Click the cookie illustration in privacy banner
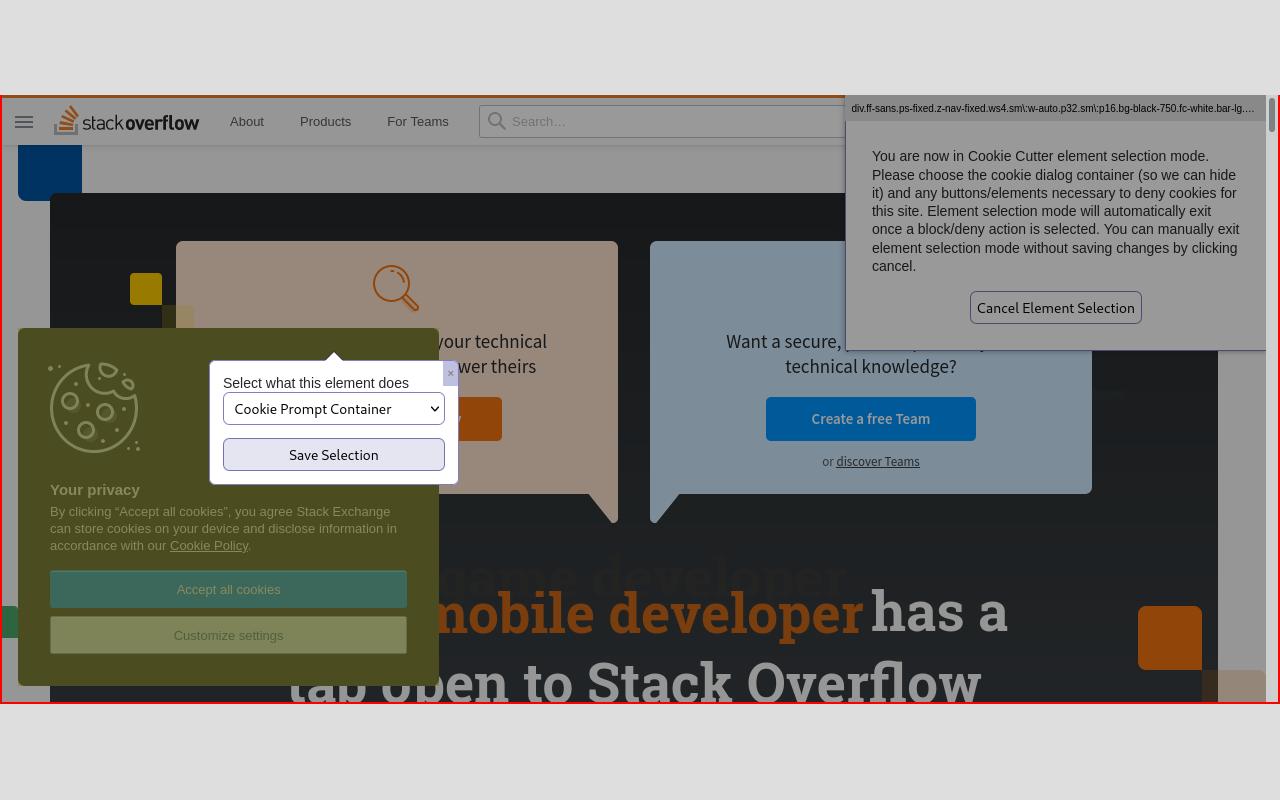Screen dimensions: 1280x800 pyautogui.click(x=94, y=407)
